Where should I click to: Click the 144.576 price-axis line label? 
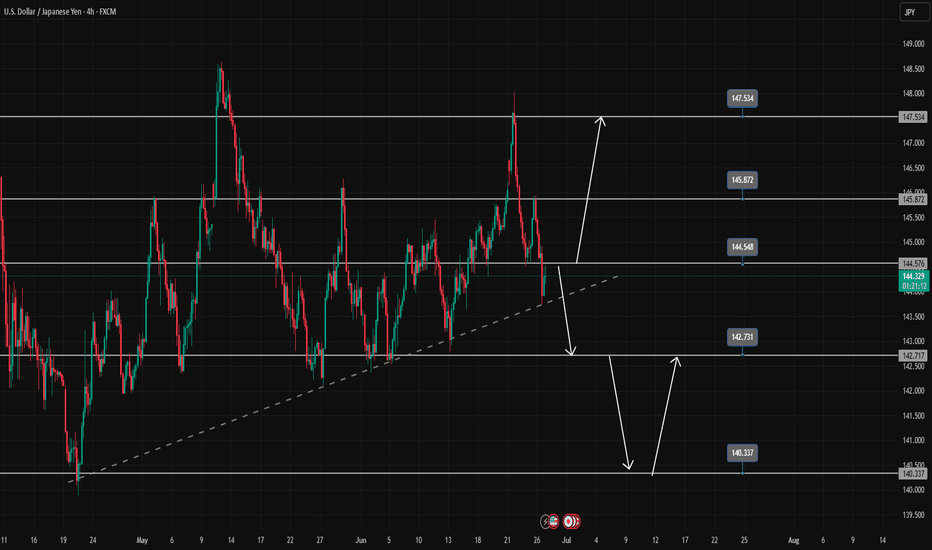point(914,263)
